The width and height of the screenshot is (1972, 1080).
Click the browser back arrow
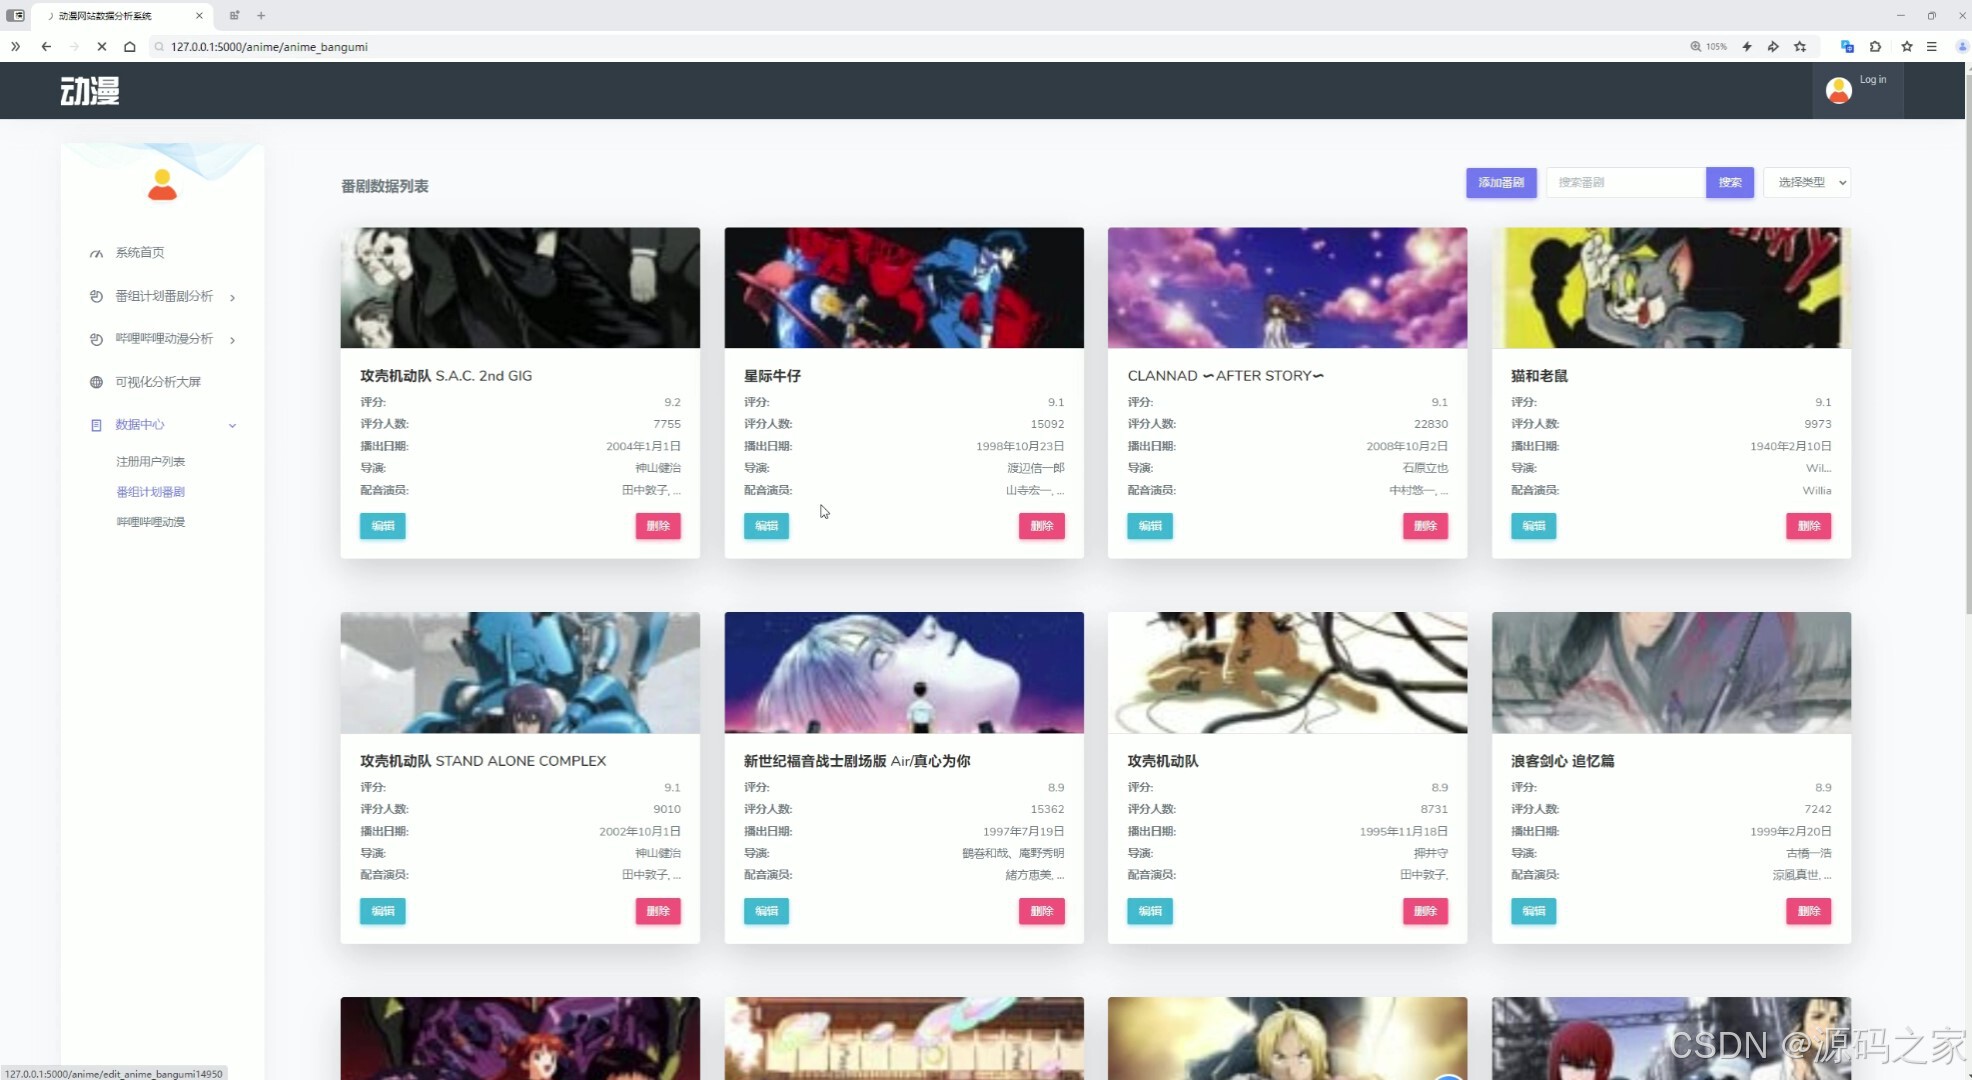(46, 46)
